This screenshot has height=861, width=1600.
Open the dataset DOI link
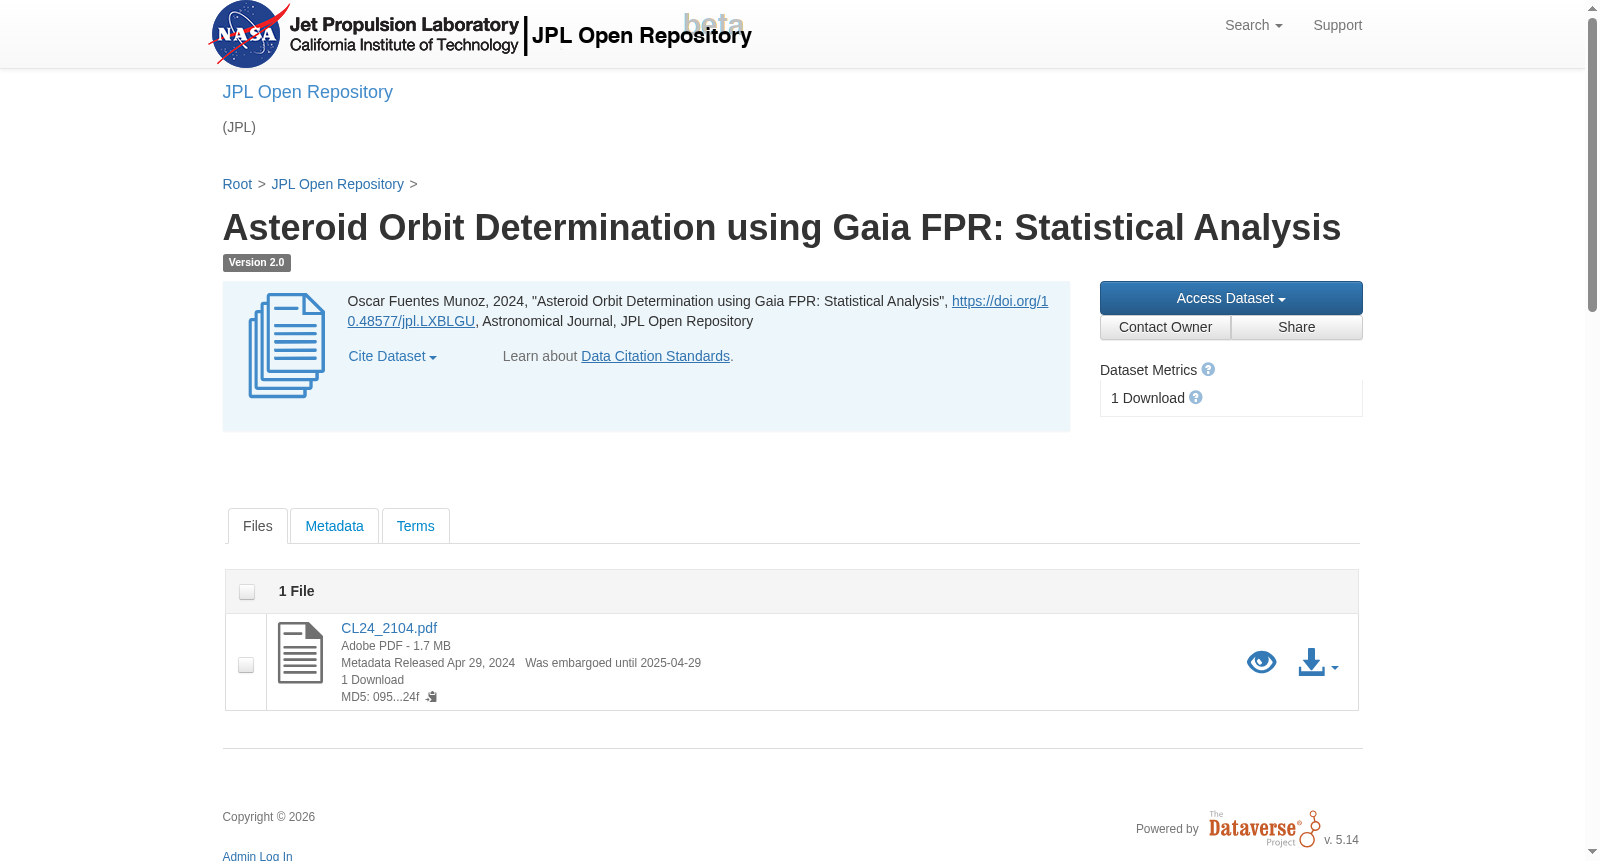(698, 311)
